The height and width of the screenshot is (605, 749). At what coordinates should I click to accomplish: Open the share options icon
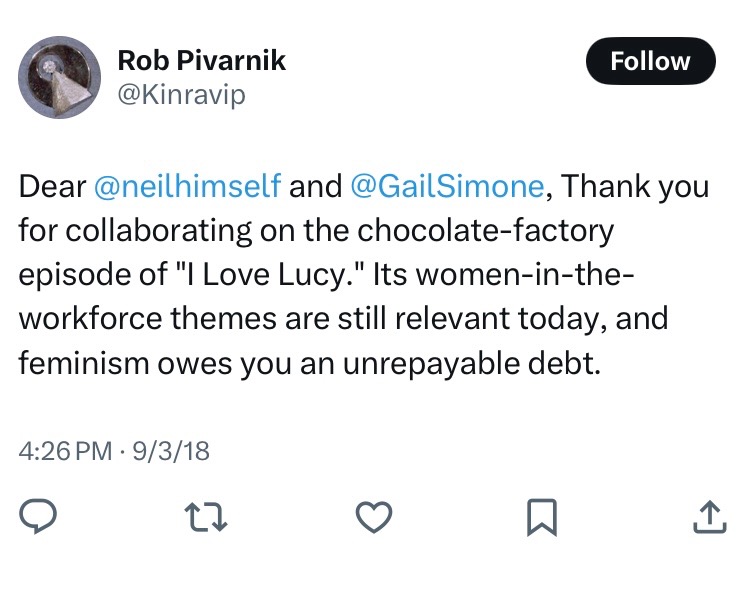pos(708,515)
